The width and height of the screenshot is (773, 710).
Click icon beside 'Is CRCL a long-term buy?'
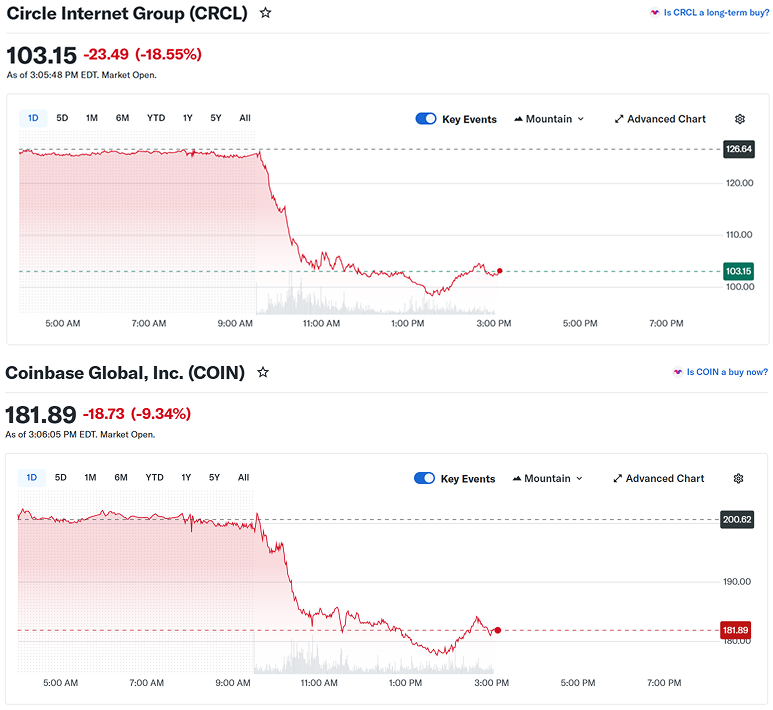(x=655, y=13)
